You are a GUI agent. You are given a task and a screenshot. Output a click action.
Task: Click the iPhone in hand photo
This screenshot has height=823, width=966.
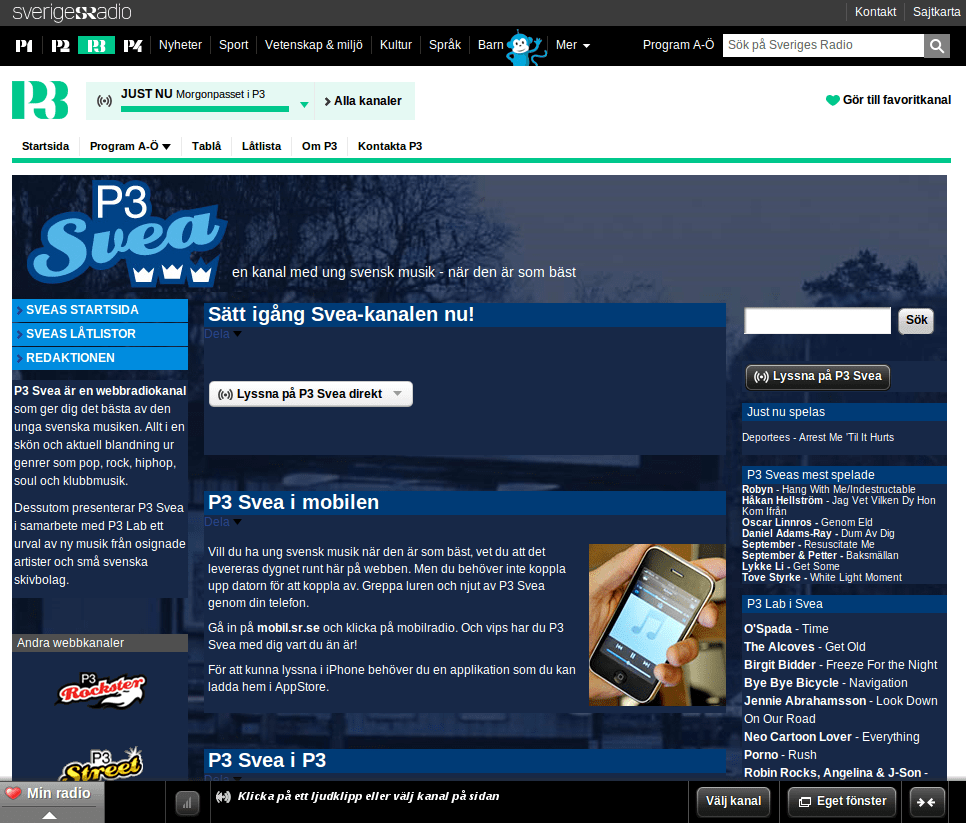tap(657, 625)
